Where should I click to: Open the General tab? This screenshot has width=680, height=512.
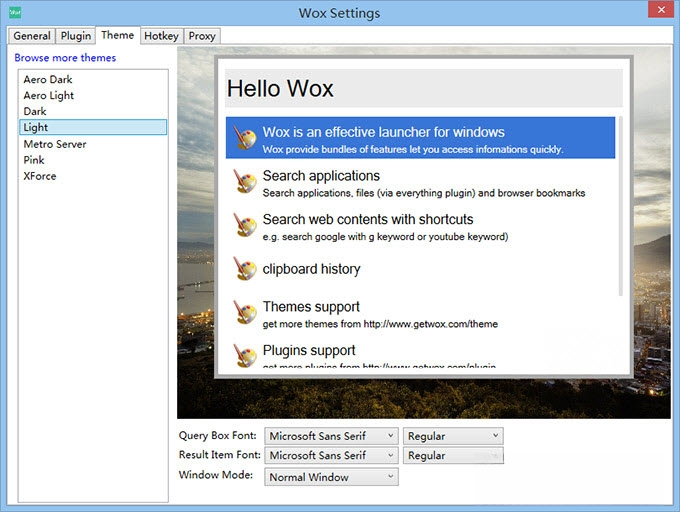tap(32, 36)
